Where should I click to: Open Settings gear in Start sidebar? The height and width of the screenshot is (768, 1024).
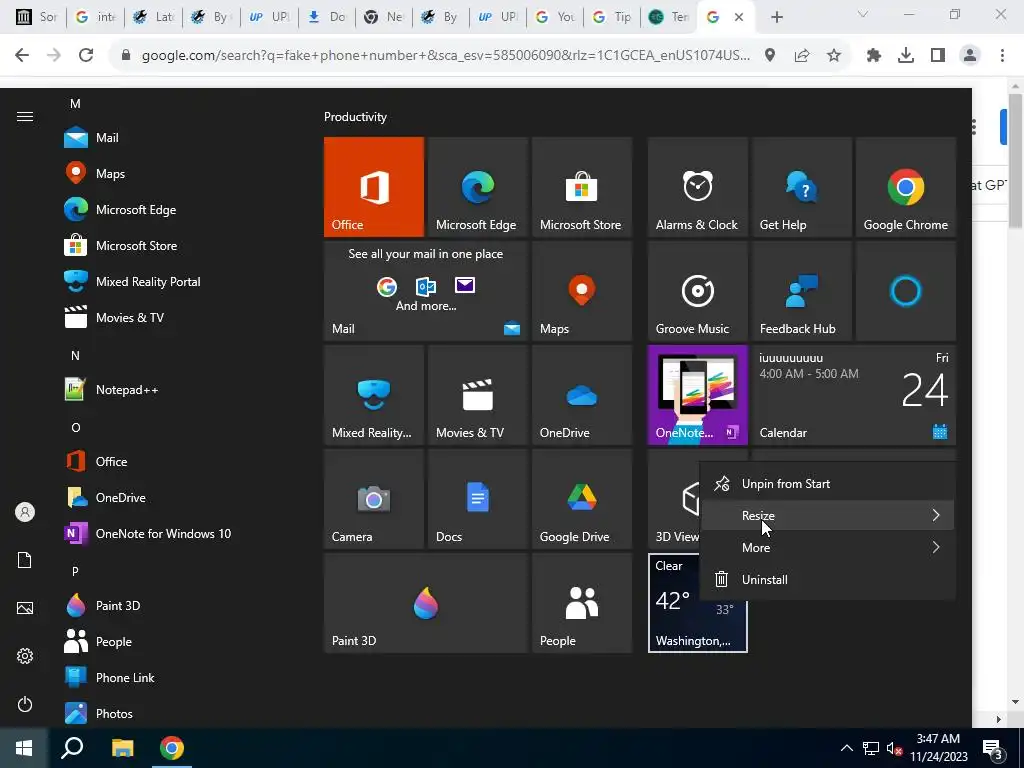[x=25, y=656]
